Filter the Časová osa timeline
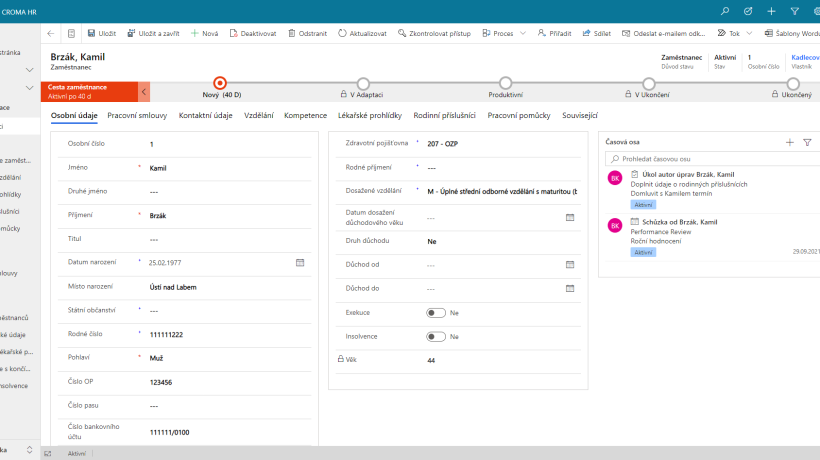Screen dimensions: 820x460 pyautogui.click(x=807, y=142)
